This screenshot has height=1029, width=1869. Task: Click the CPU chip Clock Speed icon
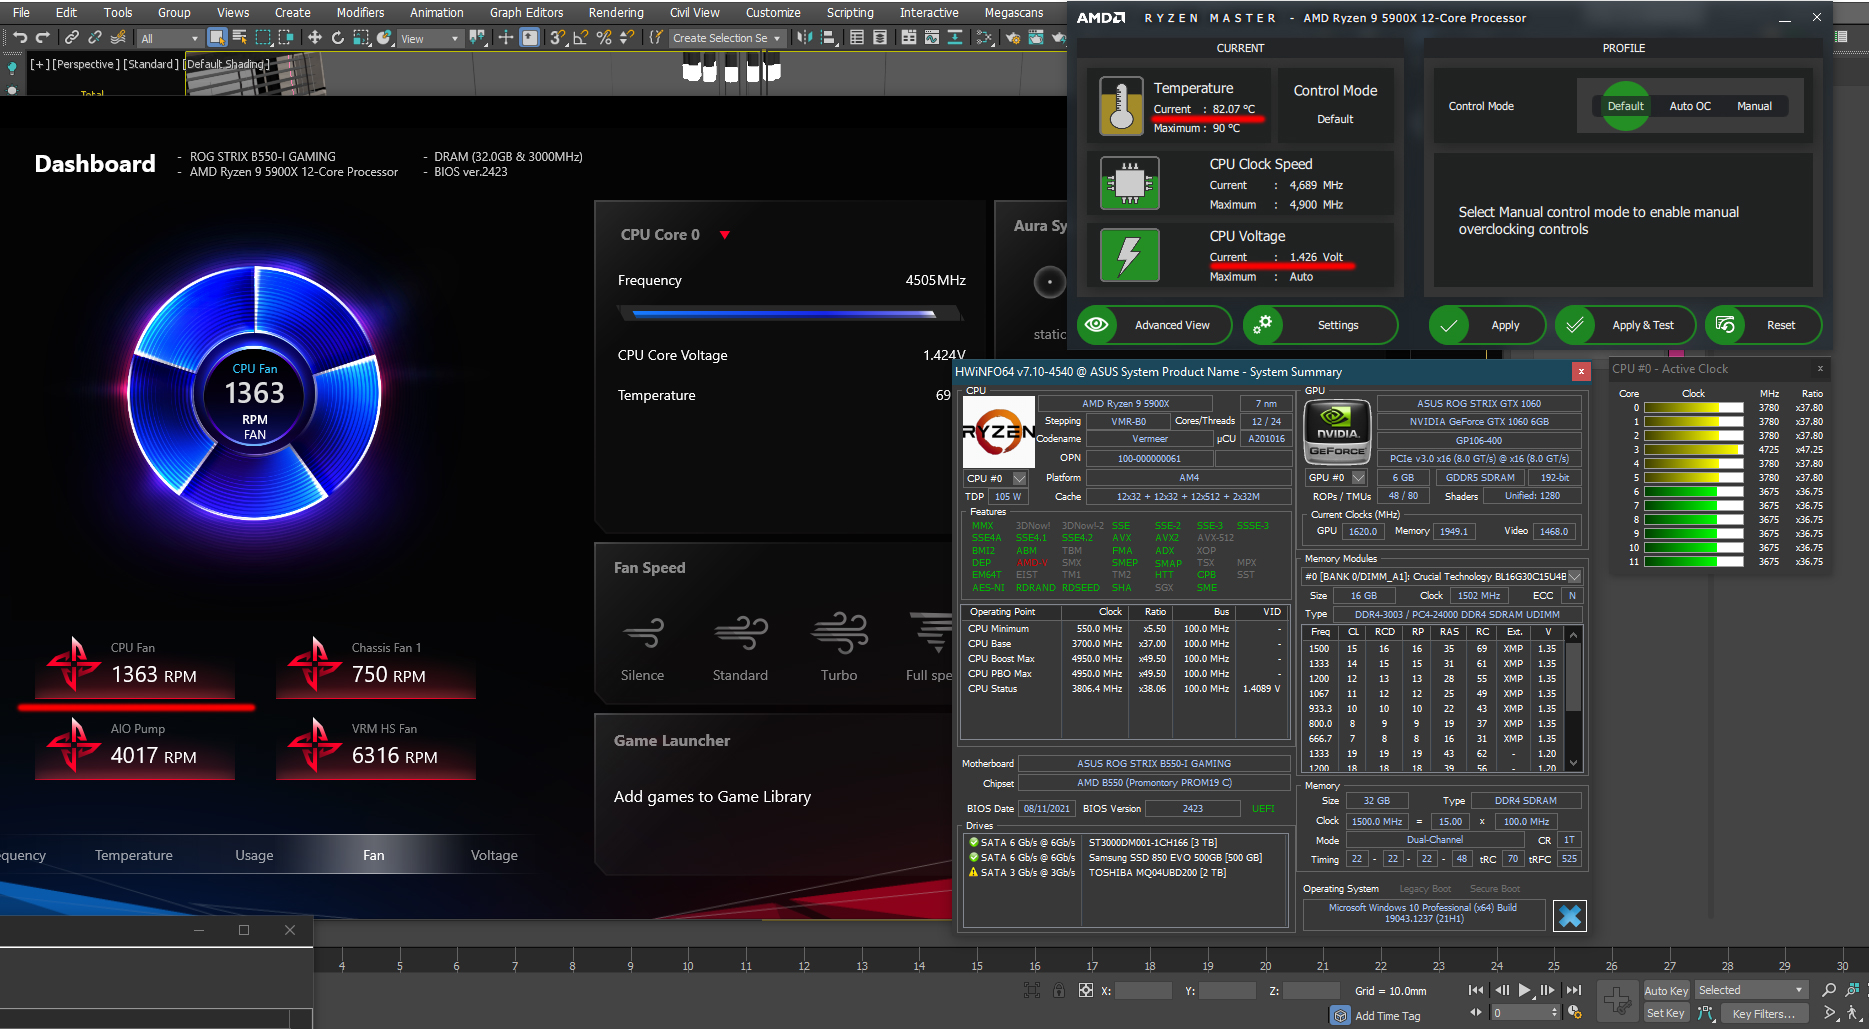point(1130,183)
